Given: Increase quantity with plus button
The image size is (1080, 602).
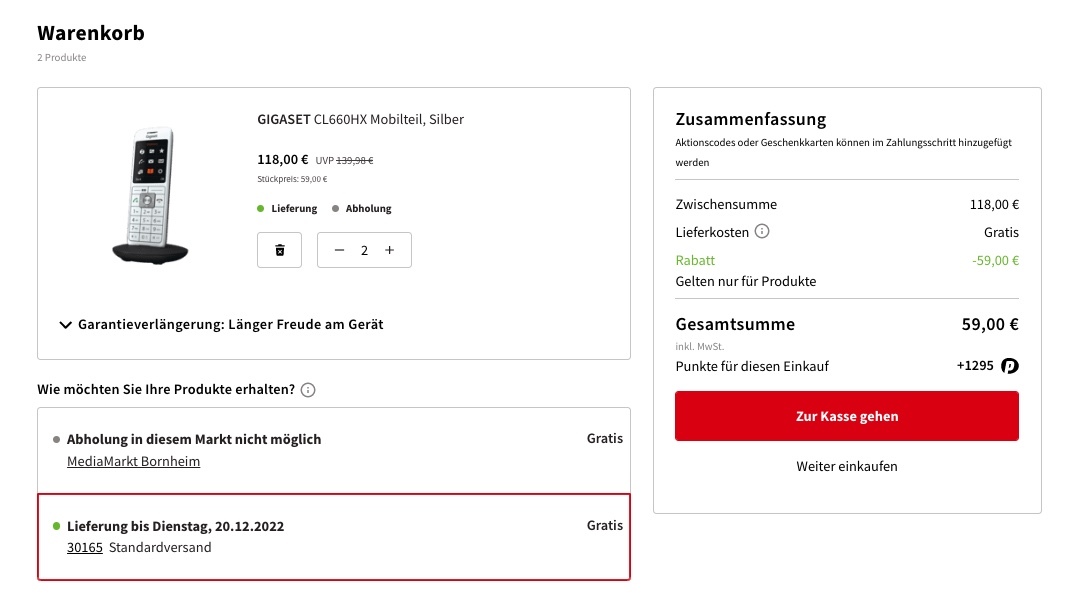Looking at the screenshot, I should point(390,250).
